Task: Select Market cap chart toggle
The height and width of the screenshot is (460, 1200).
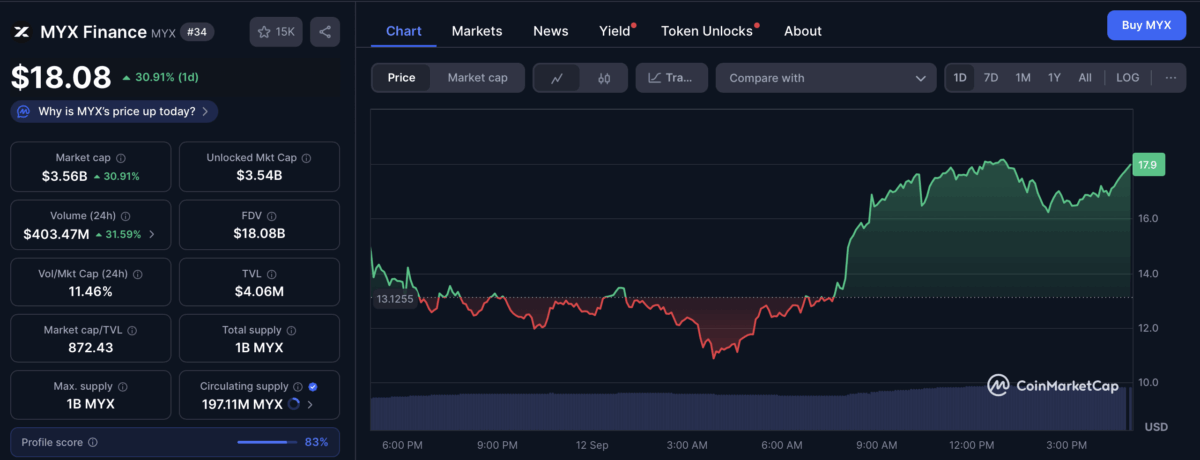Action: click(x=477, y=78)
